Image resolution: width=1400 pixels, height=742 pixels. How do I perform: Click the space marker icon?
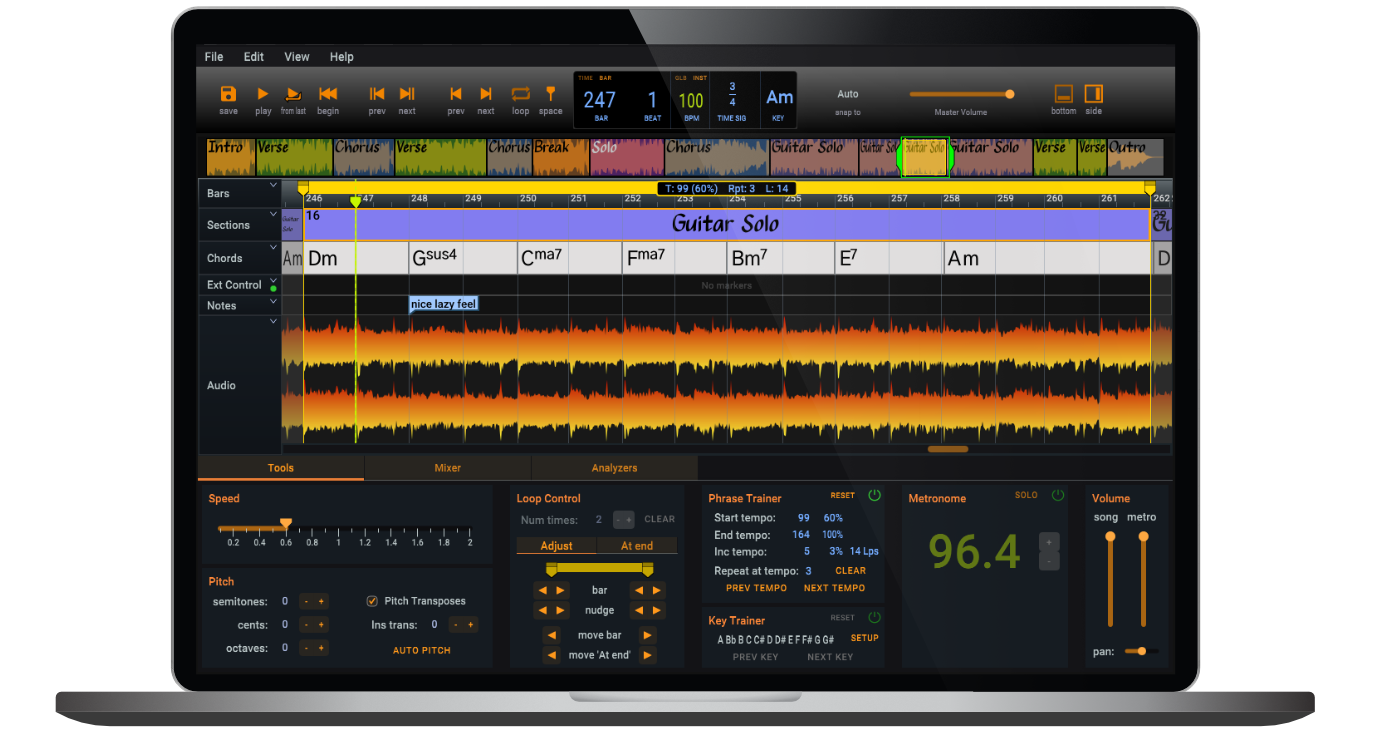tap(550, 94)
